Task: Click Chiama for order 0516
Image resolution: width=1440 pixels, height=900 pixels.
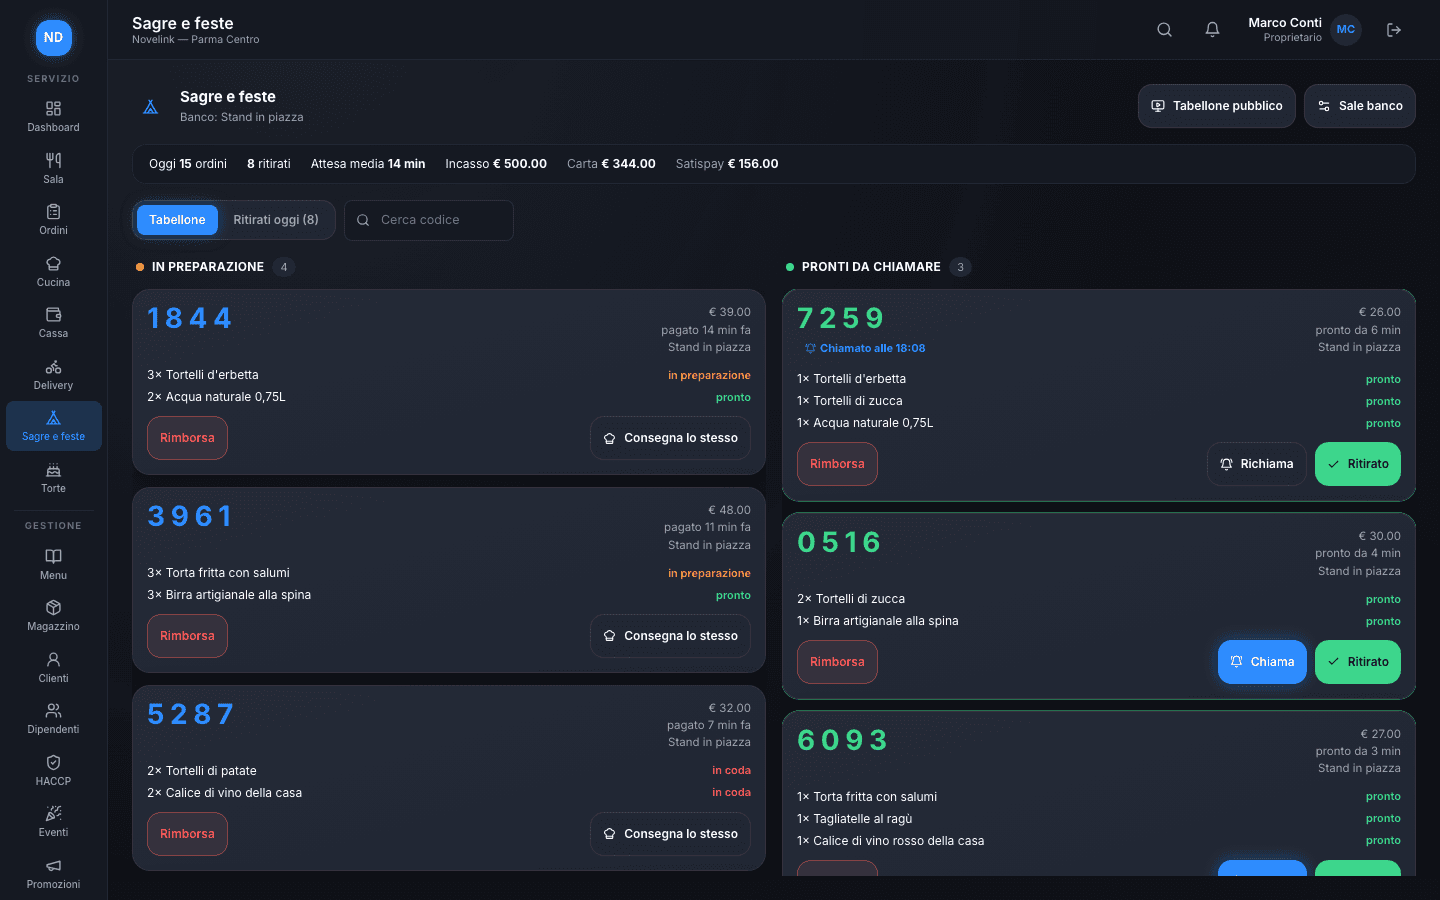Action: [1262, 662]
